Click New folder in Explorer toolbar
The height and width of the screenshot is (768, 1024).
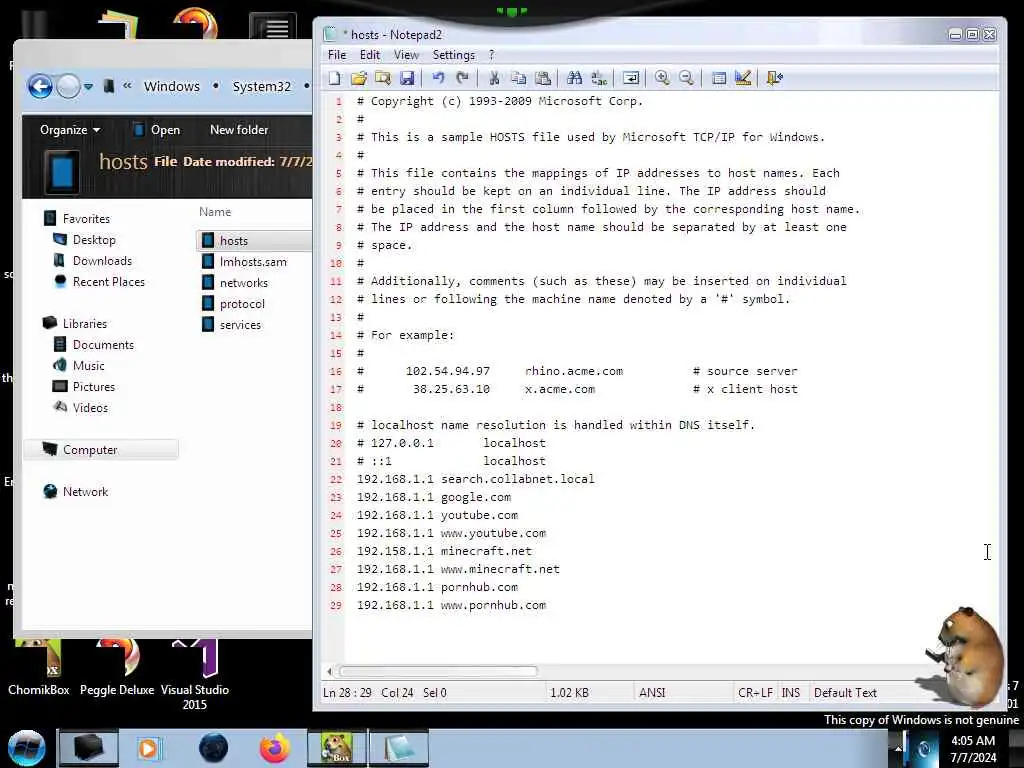(x=239, y=130)
